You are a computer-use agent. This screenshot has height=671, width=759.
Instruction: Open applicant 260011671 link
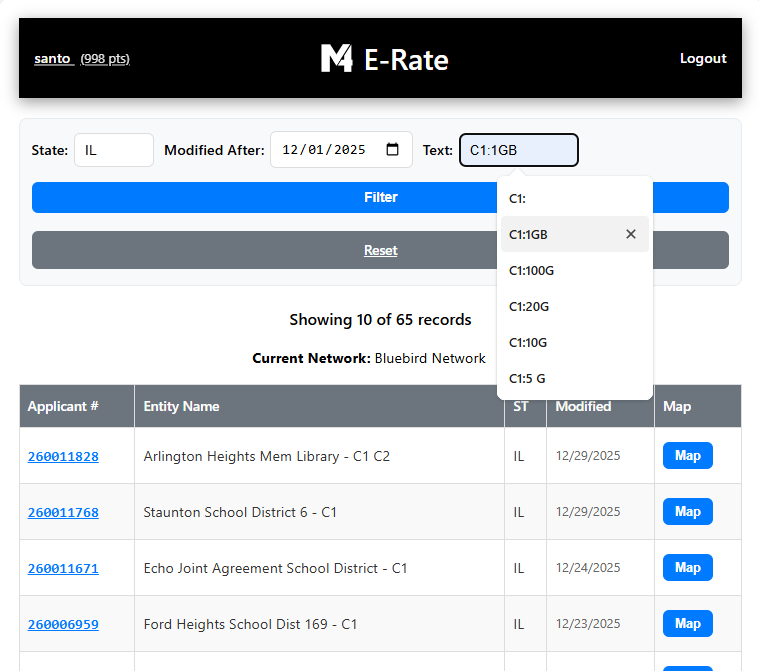pos(63,568)
